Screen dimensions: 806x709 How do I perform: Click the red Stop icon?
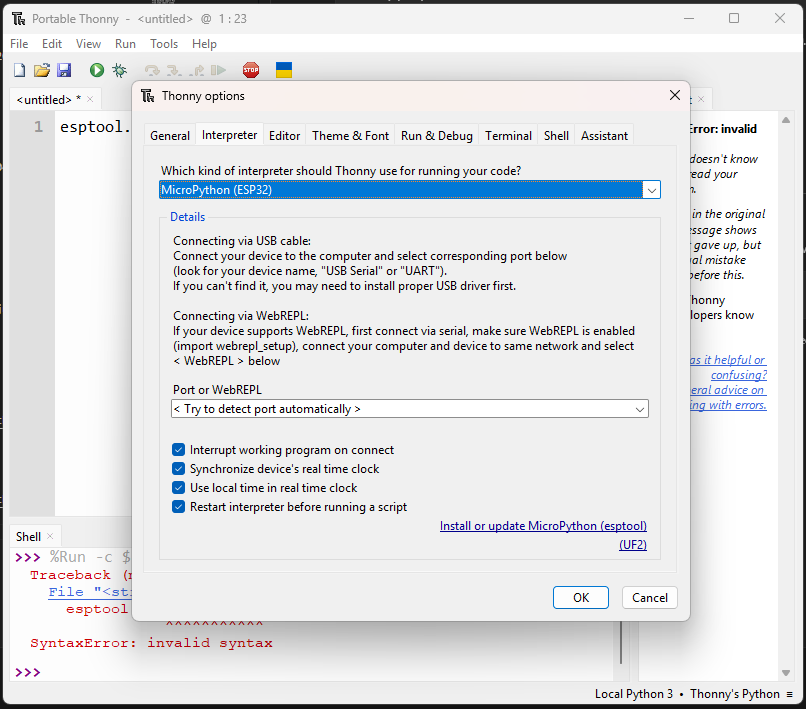251,70
